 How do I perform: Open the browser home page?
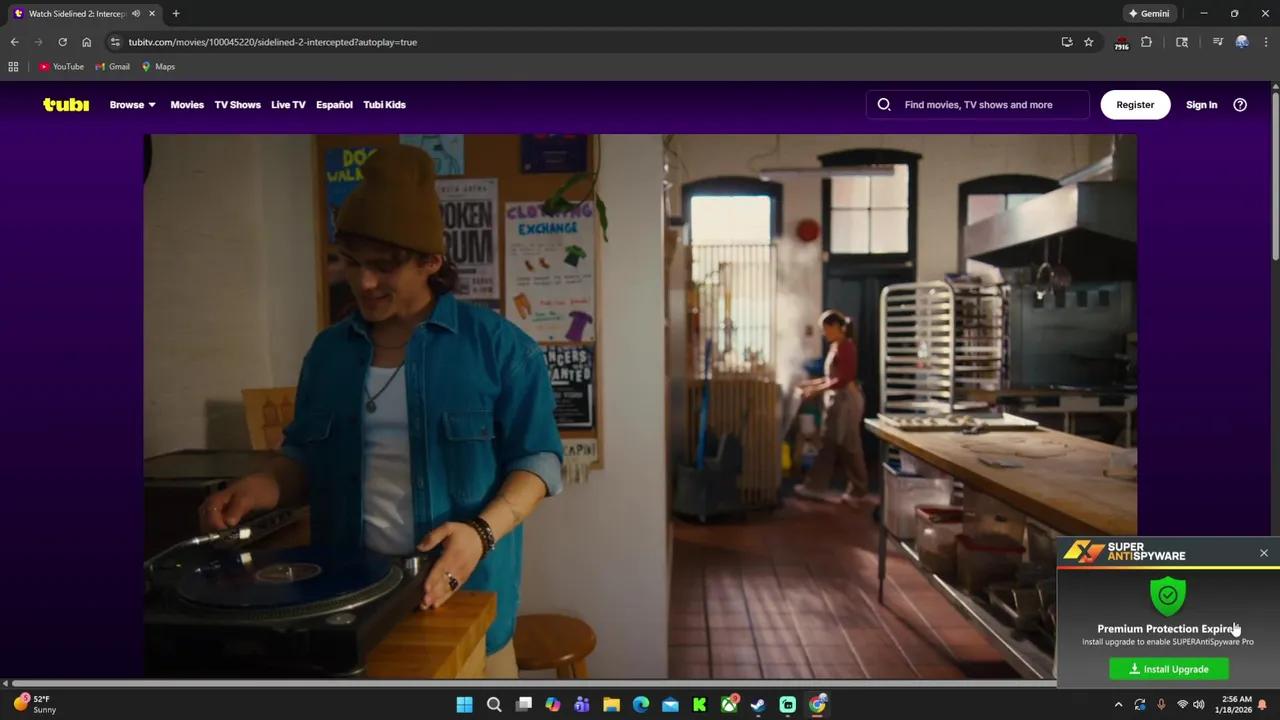pos(86,42)
